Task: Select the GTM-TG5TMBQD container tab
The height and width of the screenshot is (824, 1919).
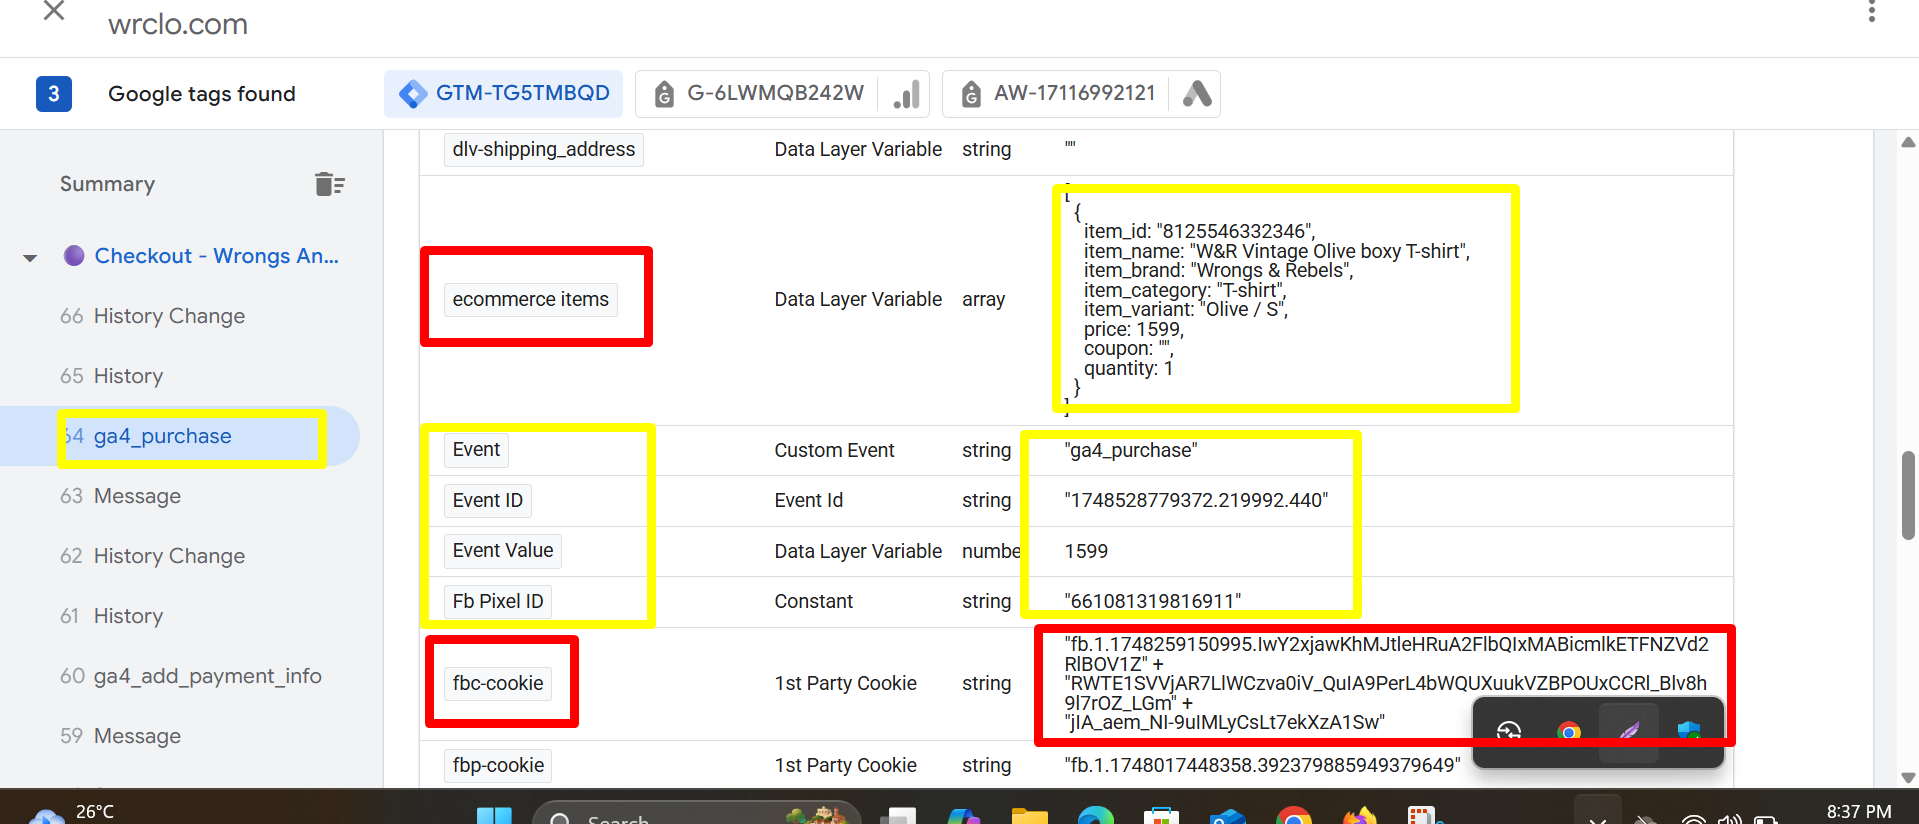Action: point(504,94)
